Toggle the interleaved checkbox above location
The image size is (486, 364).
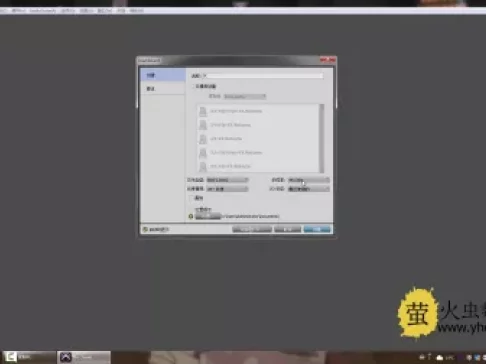pyautogui.click(x=191, y=198)
